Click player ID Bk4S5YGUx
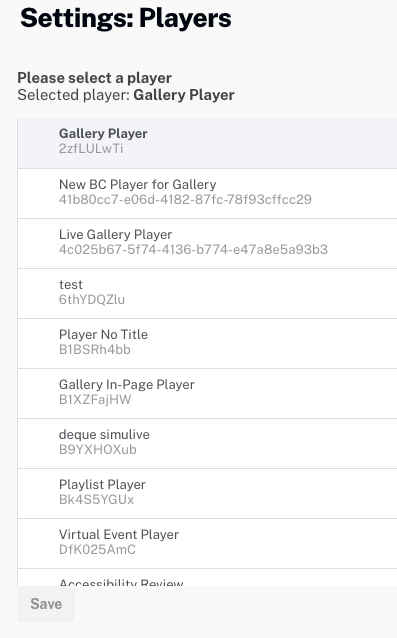 tap(96, 500)
